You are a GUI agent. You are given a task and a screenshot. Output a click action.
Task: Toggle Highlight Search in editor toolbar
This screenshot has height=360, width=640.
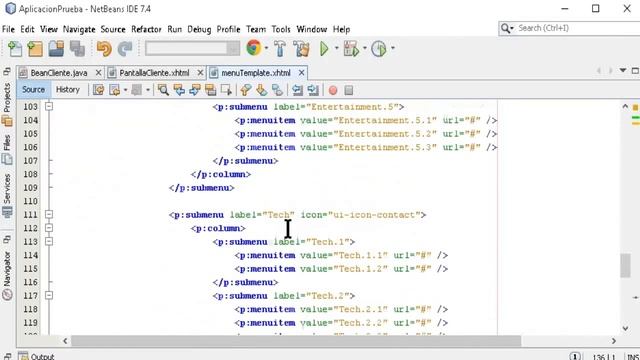click(x=211, y=90)
